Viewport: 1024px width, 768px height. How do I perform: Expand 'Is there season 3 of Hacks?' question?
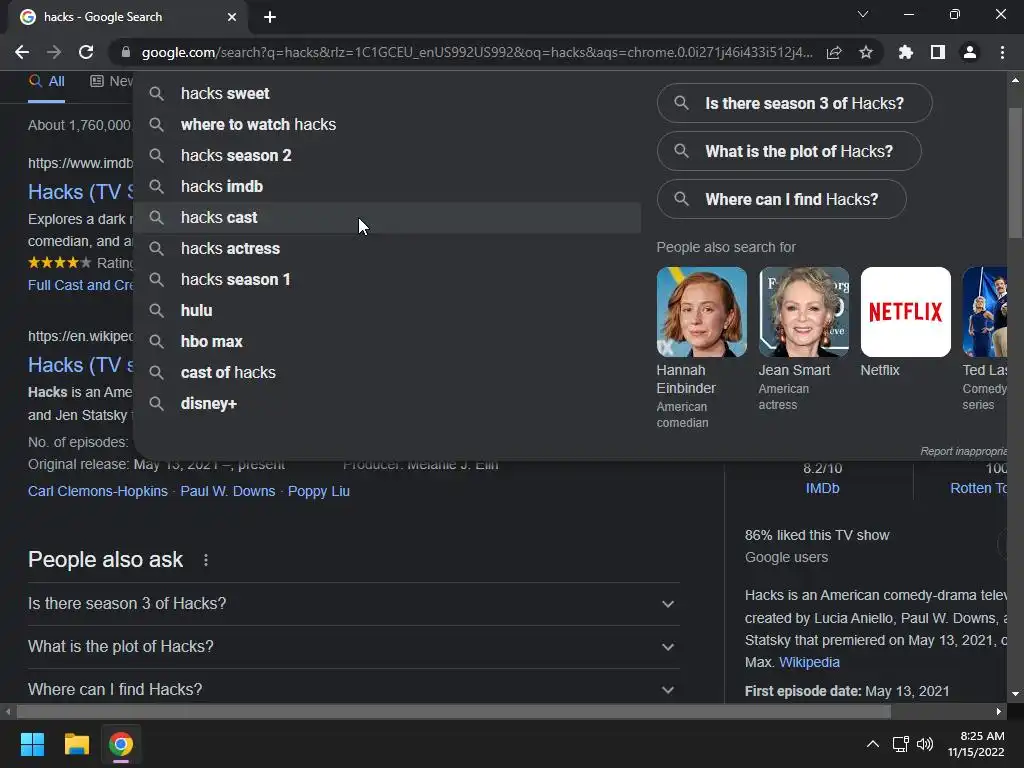(x=353, y=603)
